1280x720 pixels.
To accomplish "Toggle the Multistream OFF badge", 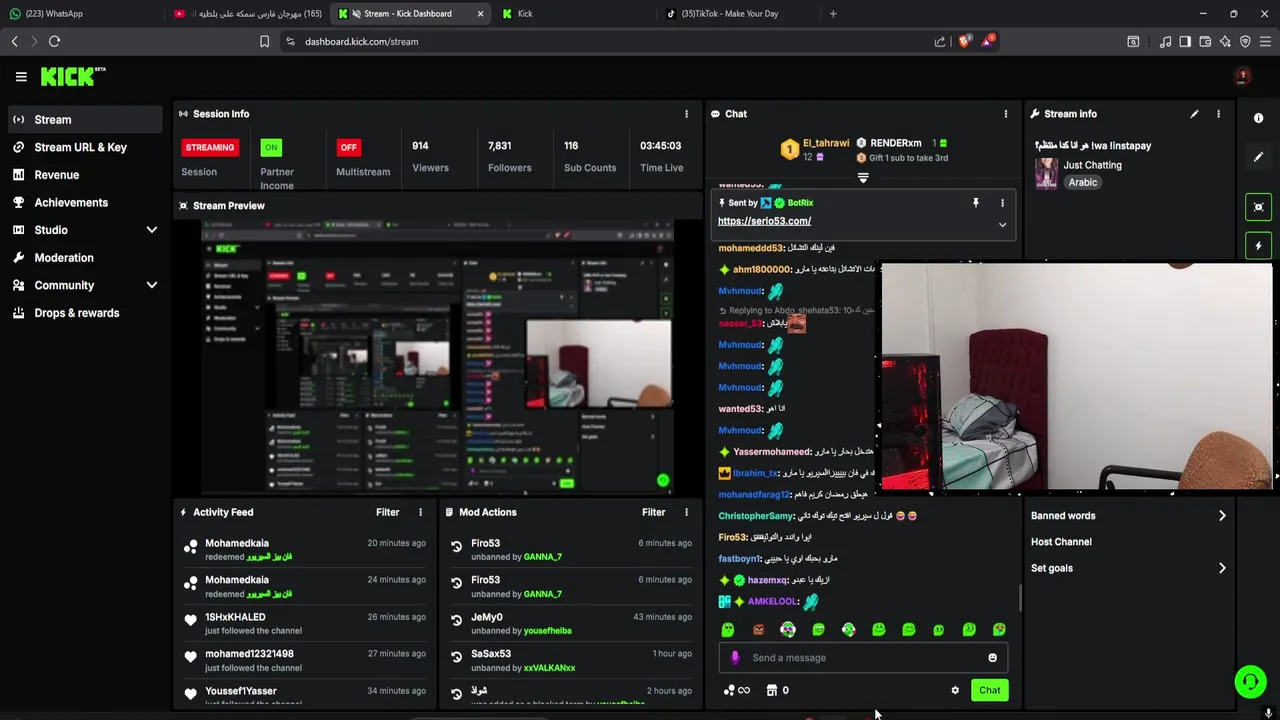I will click(x=348, y=147).
